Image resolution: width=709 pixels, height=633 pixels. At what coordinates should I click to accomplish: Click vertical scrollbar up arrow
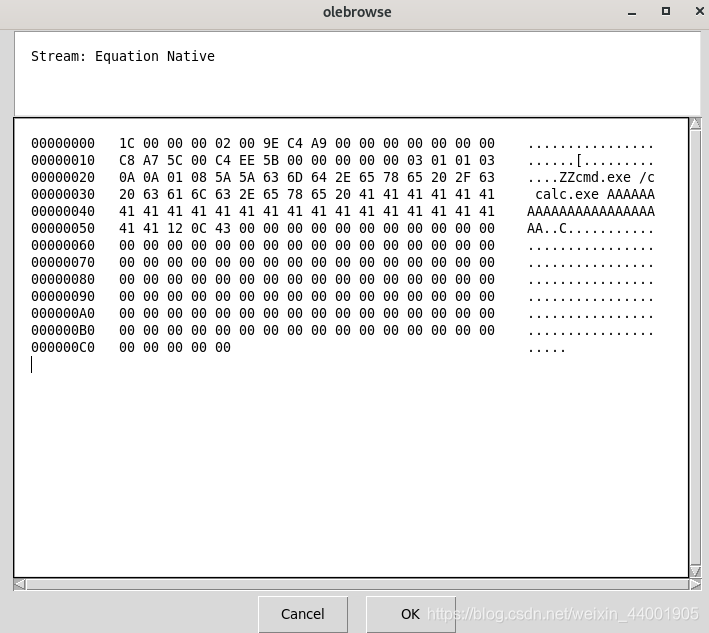[x=695, y=123]
